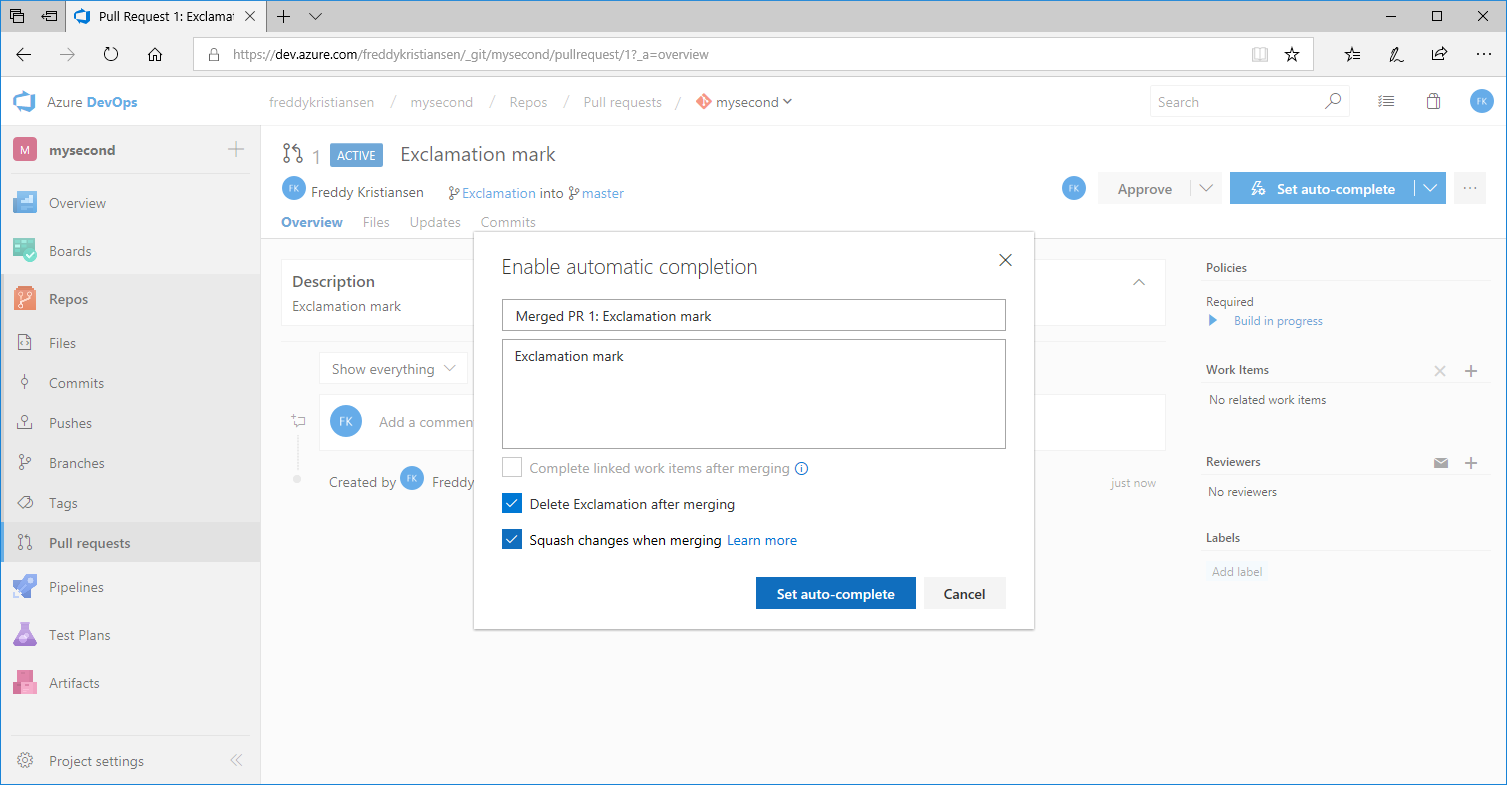Open Artifacts from the sidebar icon
Image resolution: width=1507 pixels, height=785 pixels.
25,683
